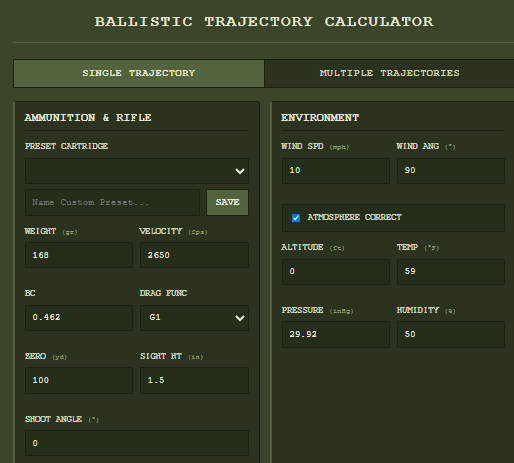
Task: Click the Preset Cartridge label
Action: tap(66, 146)
